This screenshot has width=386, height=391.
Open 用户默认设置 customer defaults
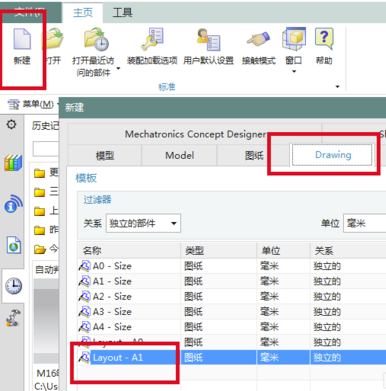tap(208, 39)
